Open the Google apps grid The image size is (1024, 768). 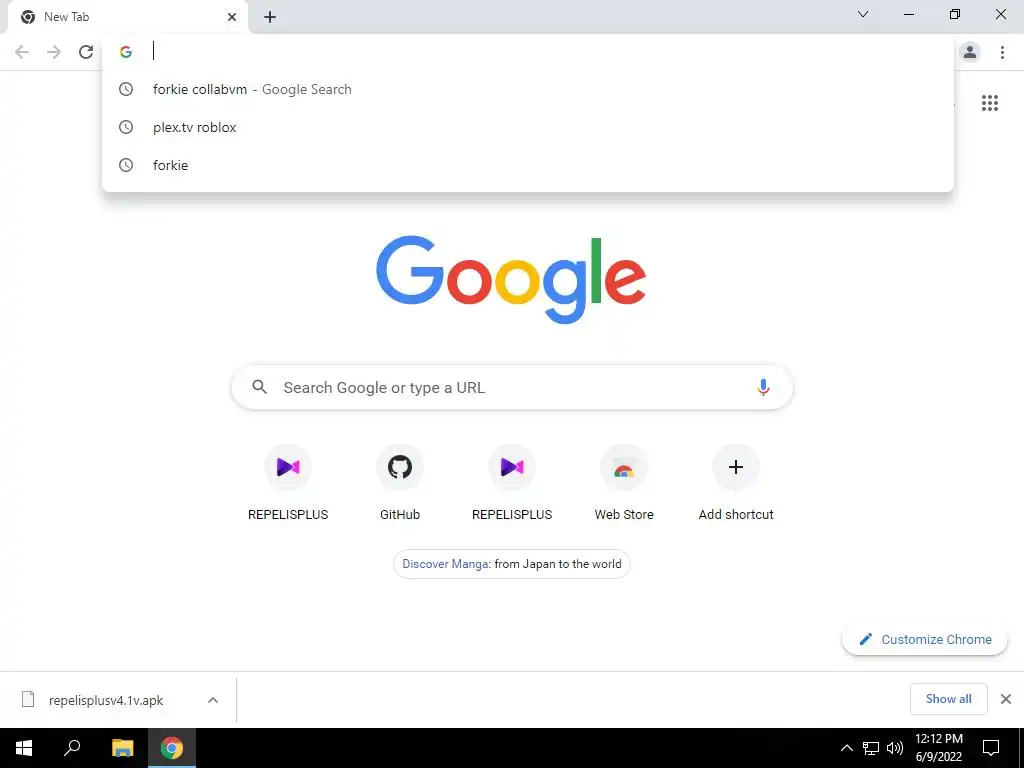pos(990,103)
